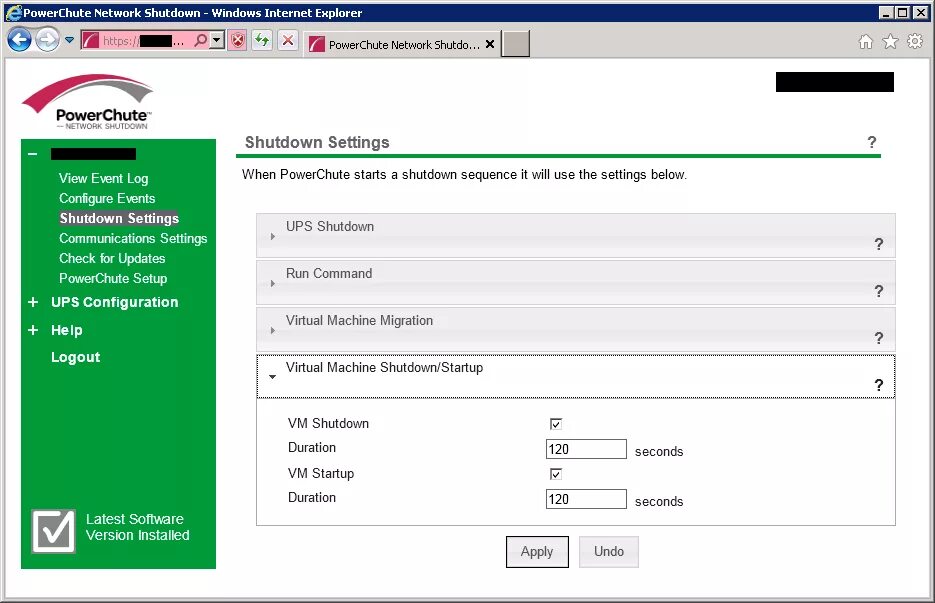Go back with the browser Back arrow
The image size is (935, 603).
tap(20, 40)
